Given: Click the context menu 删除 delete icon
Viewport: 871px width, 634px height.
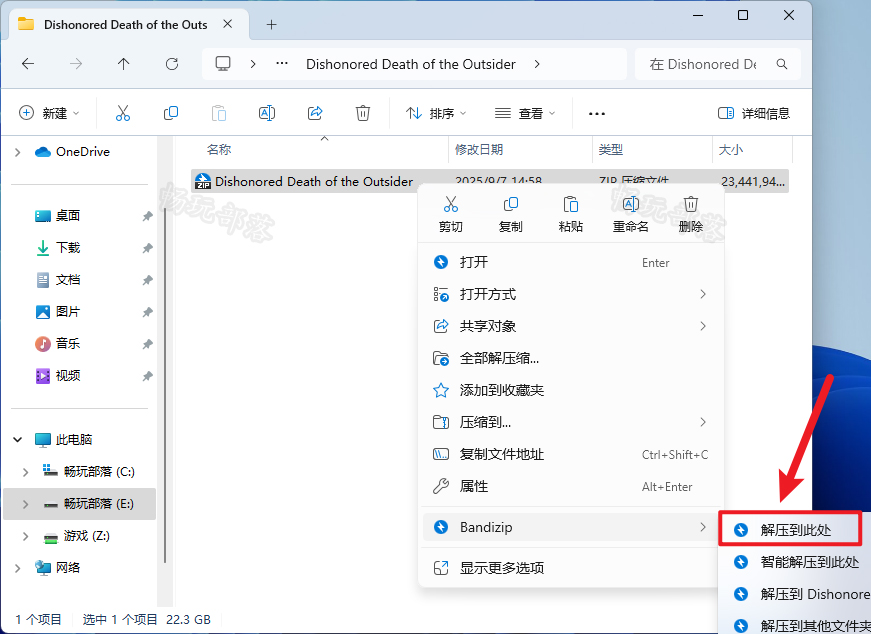Looking at the screenshot, I should [x=690, y=204].
